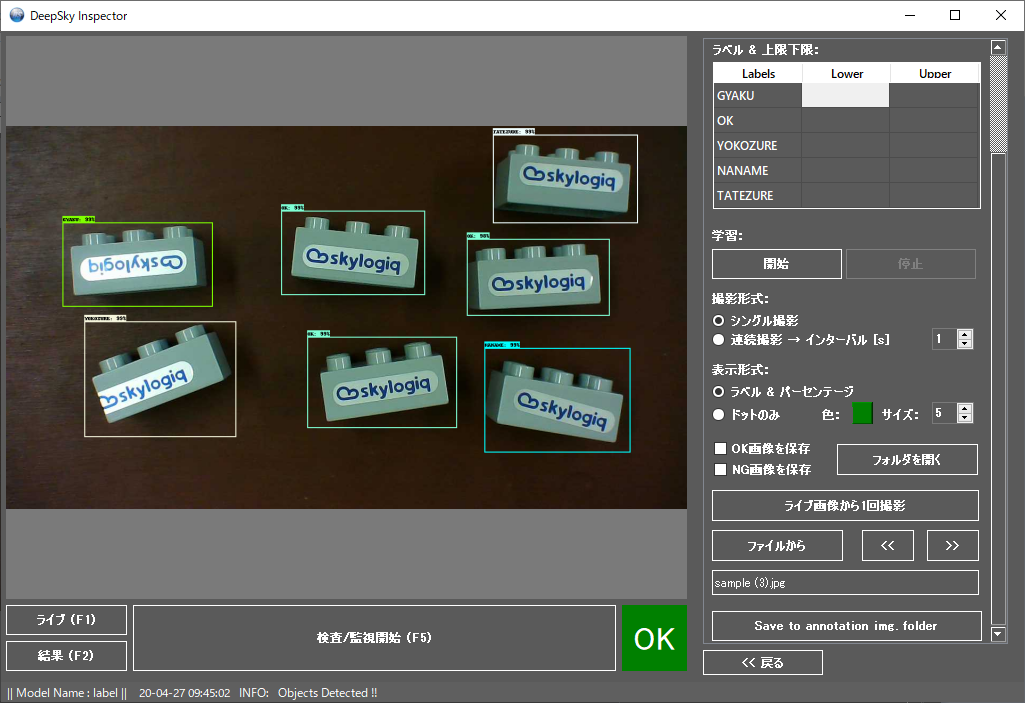Click the 停止 training stop button
This screenshot has height=703, width=1025.
pos(911,264)
